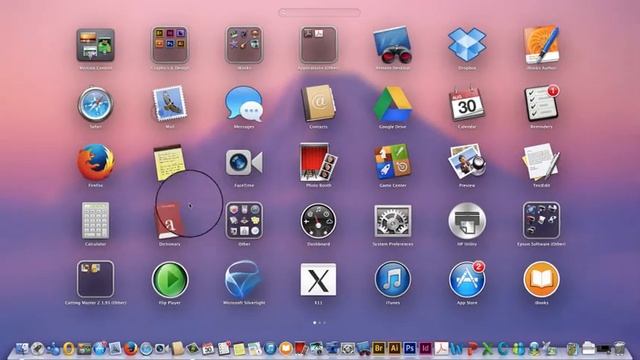
Task: Launch InDesign (Id) from the Dock
Action: (x=425, y=348)
